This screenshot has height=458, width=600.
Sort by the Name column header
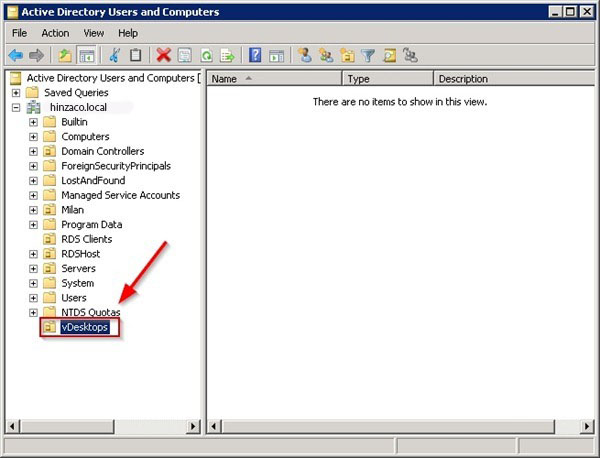point(274,78)
